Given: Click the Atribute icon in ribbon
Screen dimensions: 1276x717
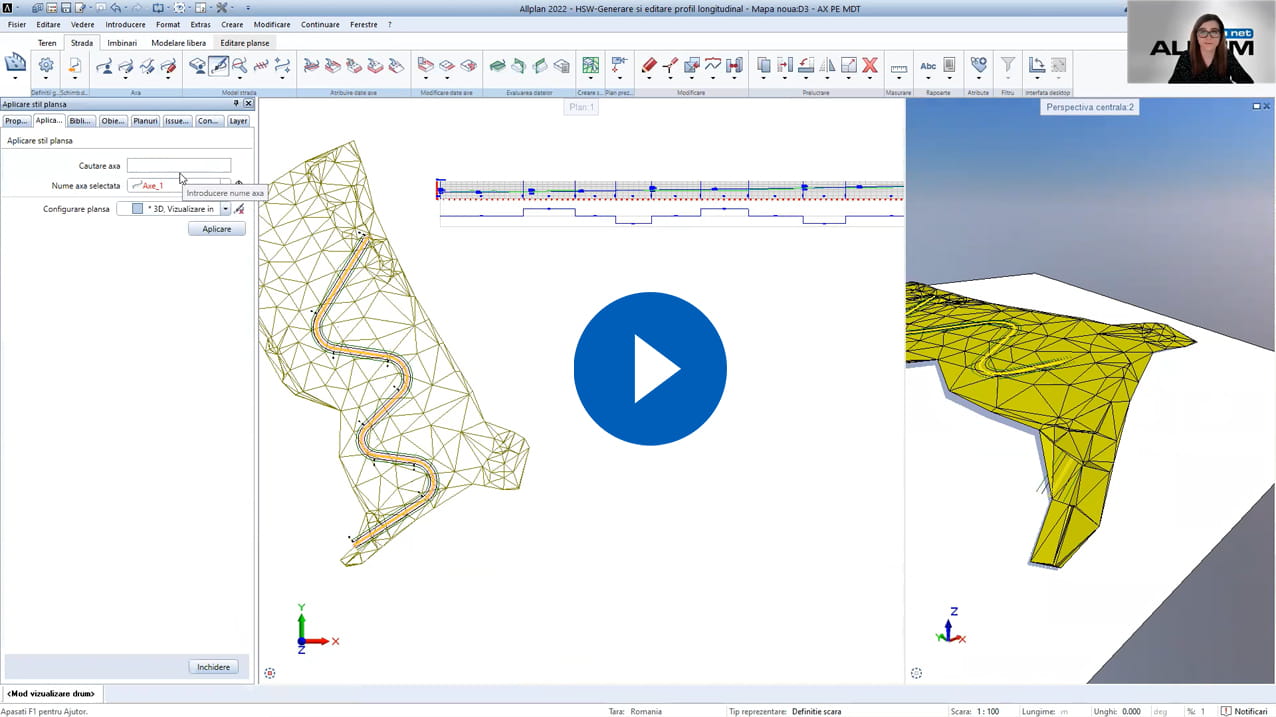Looking at the screenshot, I should [x=978, y=65].
